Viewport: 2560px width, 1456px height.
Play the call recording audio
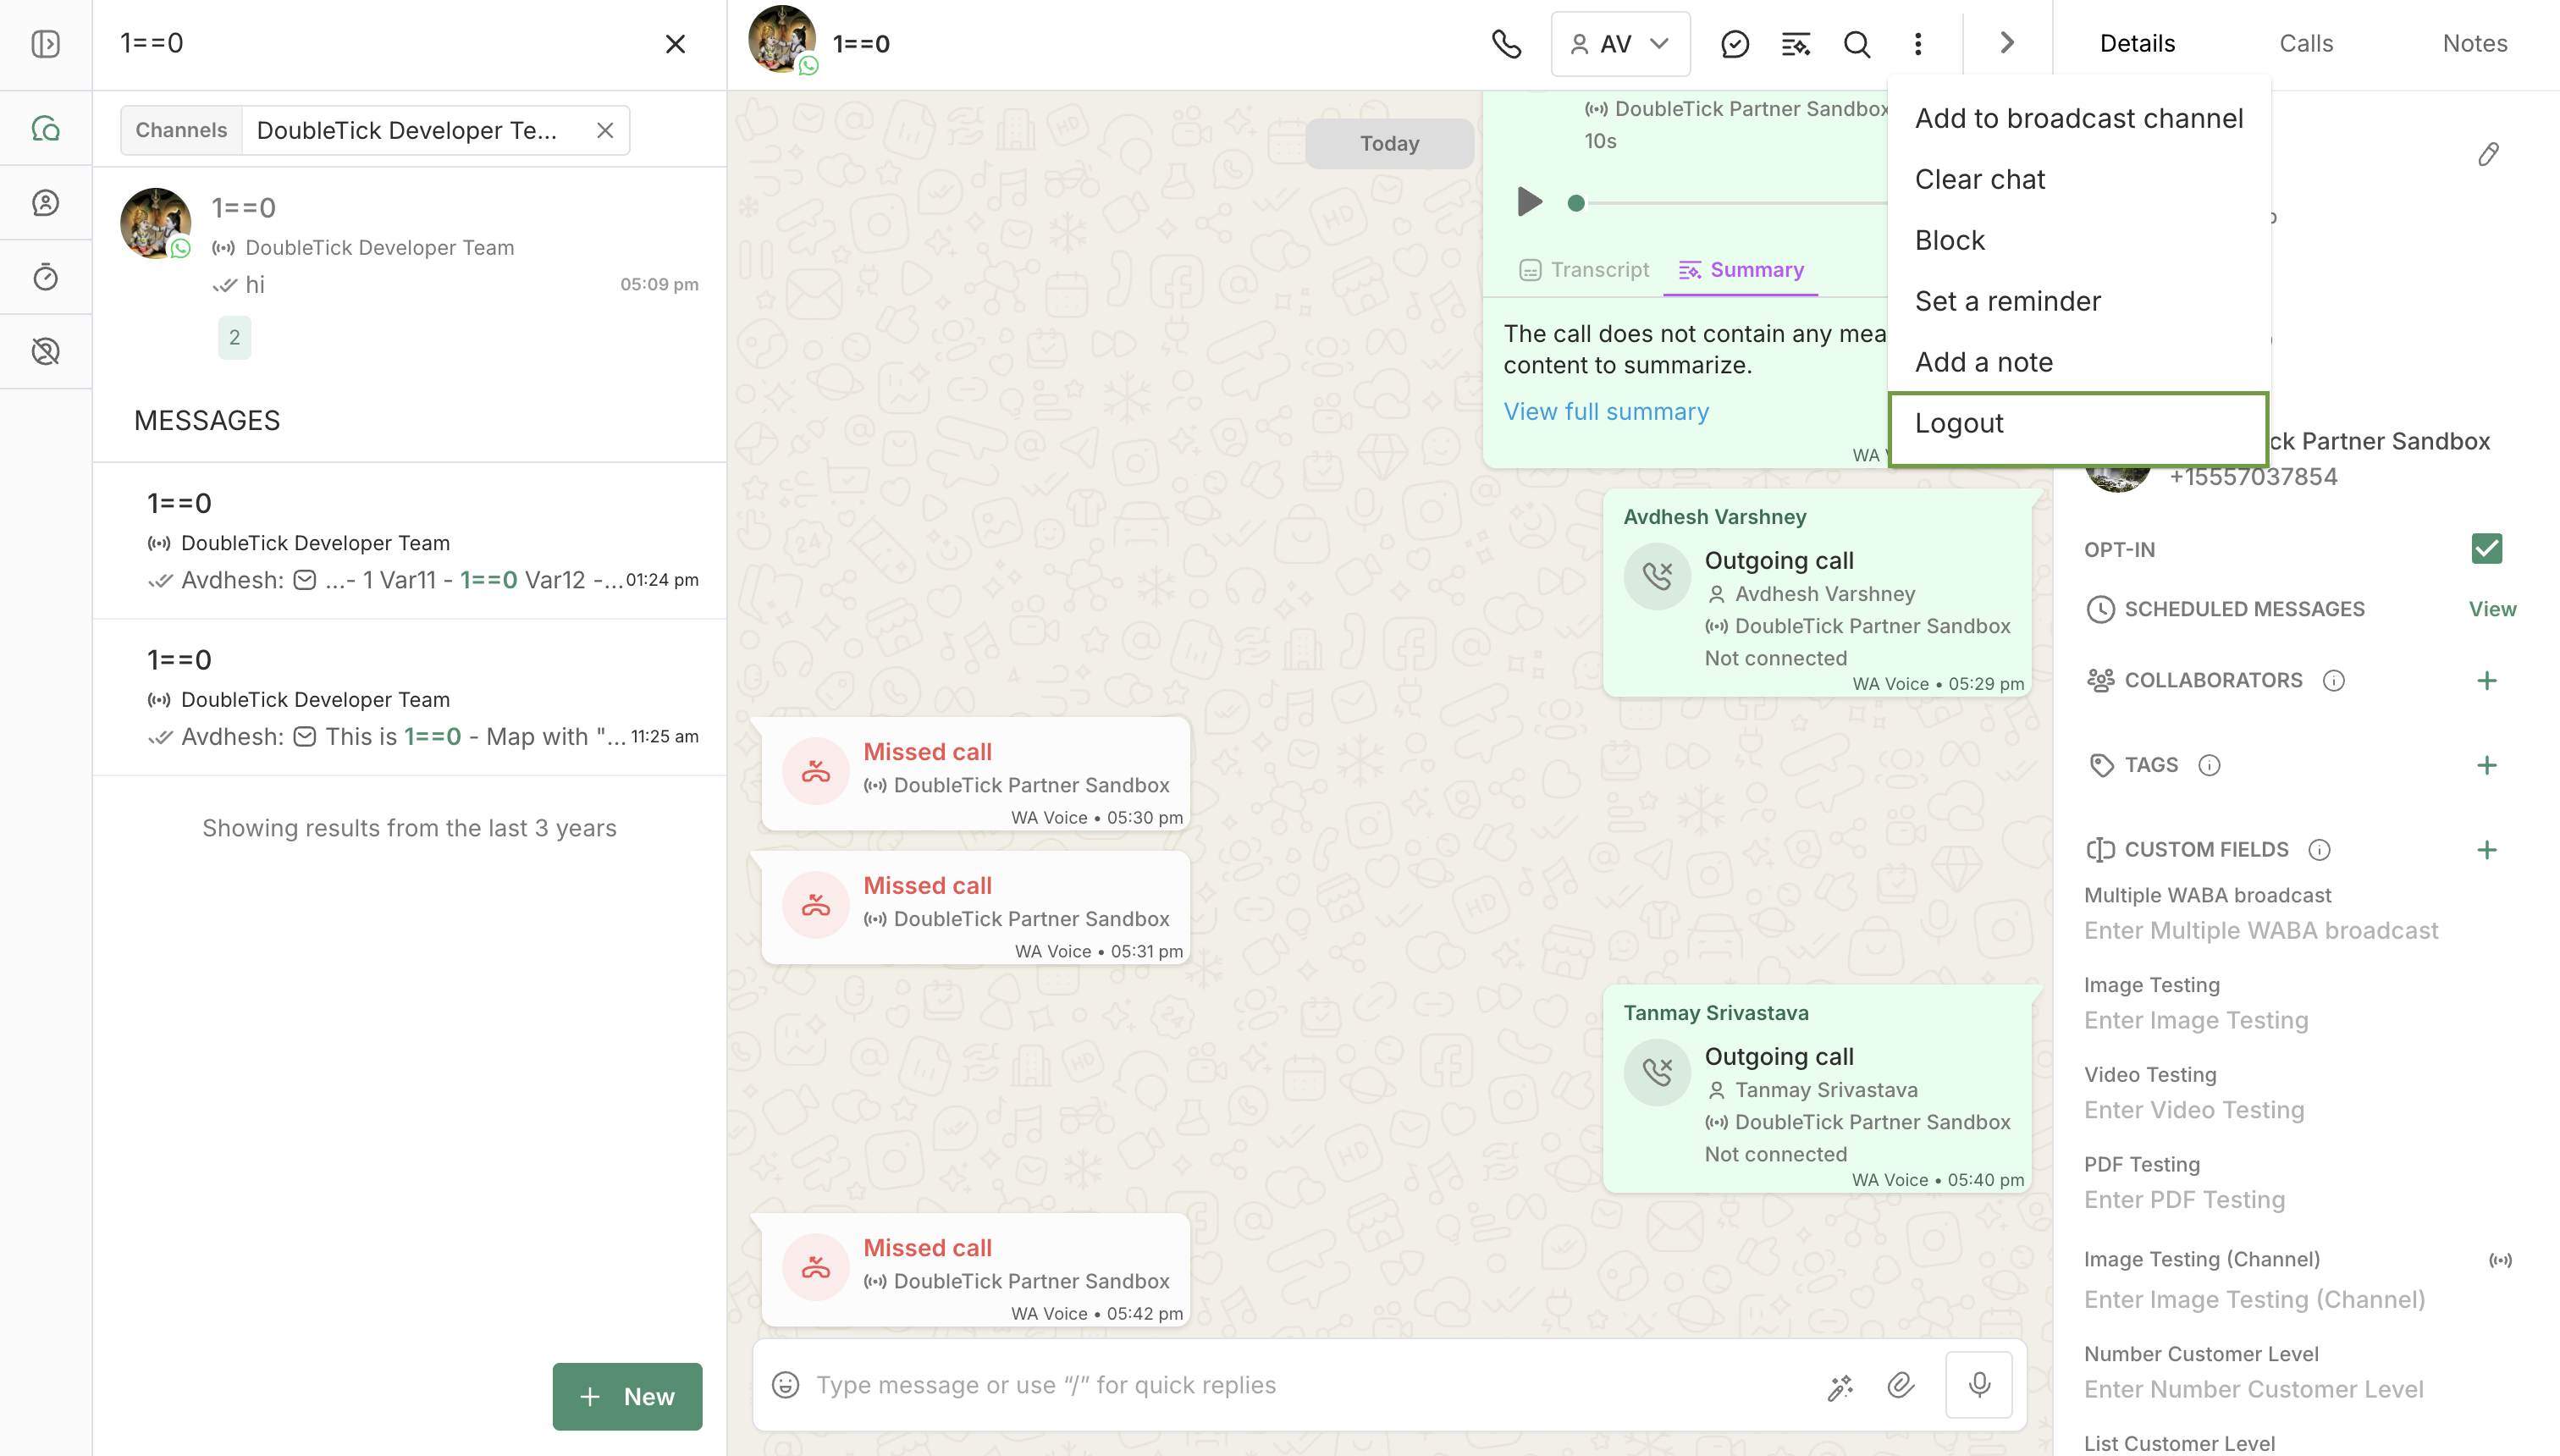click(x=1529, y=202)
